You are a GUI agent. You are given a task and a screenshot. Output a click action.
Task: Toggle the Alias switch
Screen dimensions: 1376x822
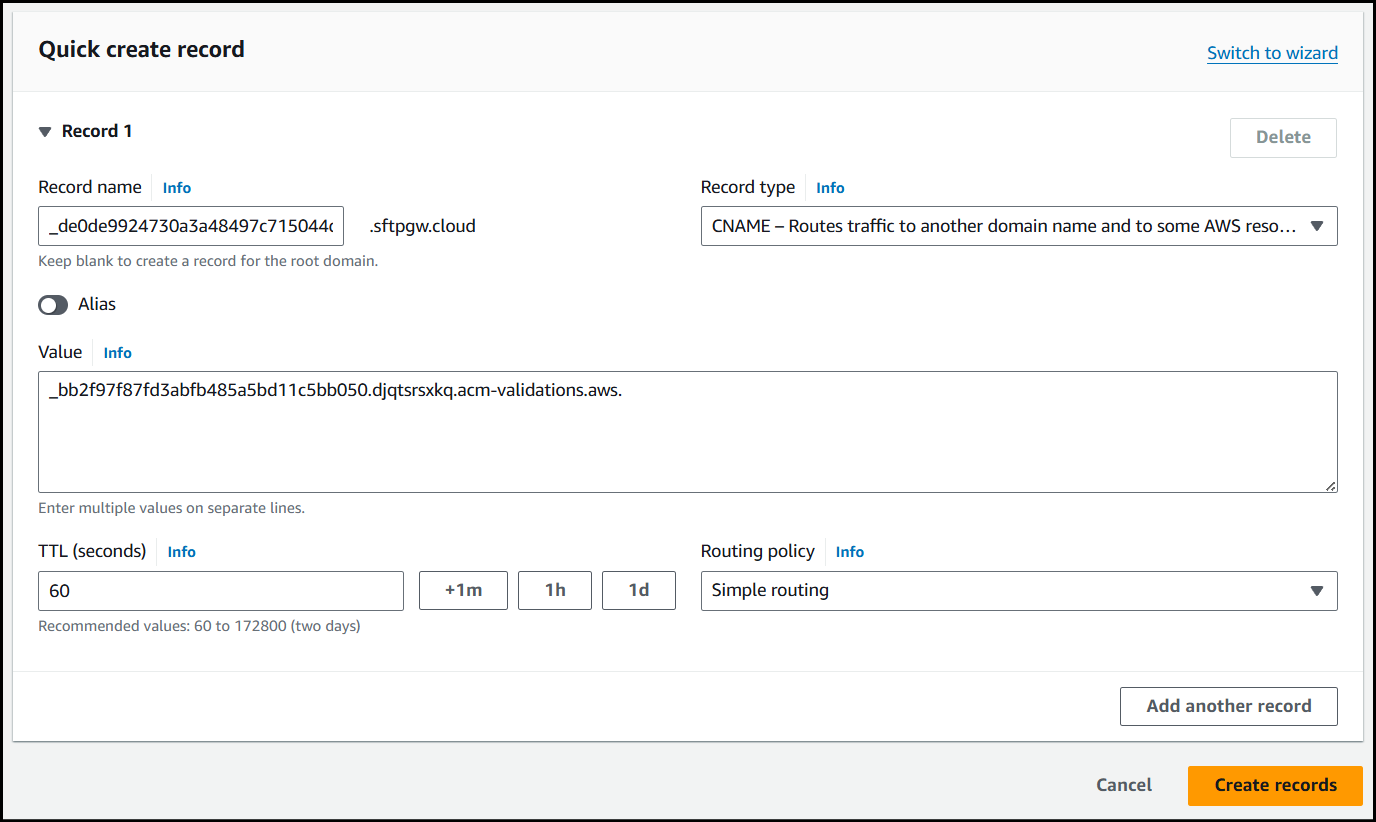(54, 305)
